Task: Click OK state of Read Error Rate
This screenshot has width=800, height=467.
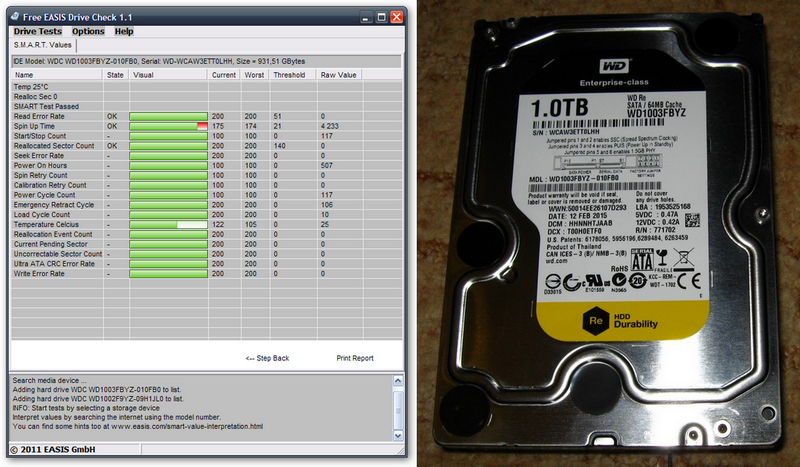Action: 112,116
